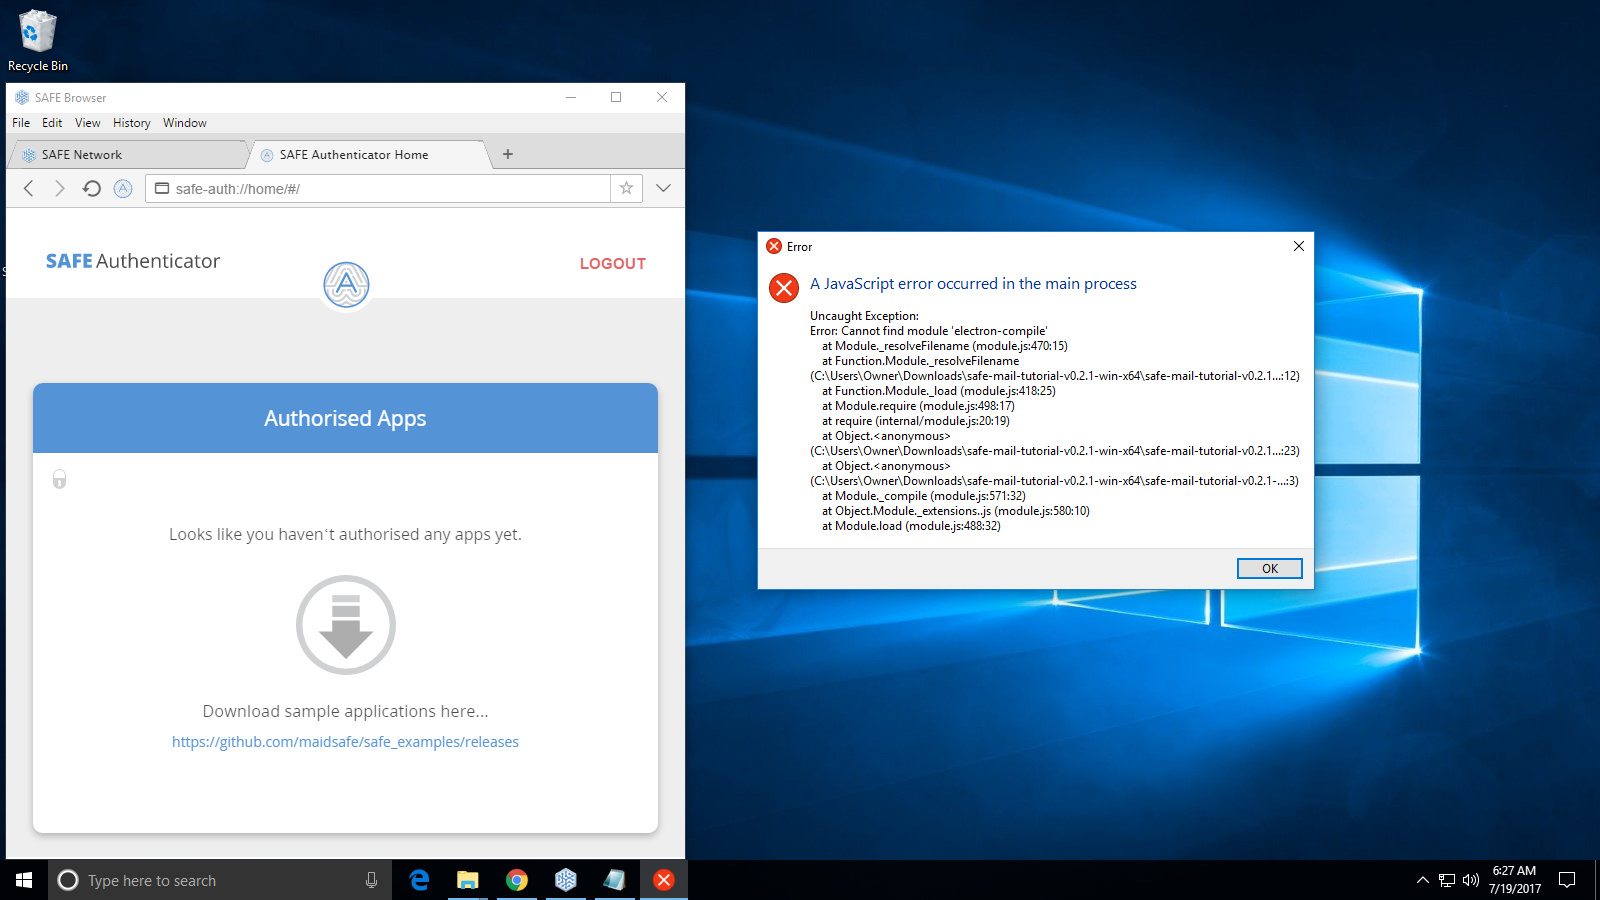Open the Recycle Bin desktop icon
Image resolution: width=1600 pixels, height=900 pixels.
click(x=38, y=41)
